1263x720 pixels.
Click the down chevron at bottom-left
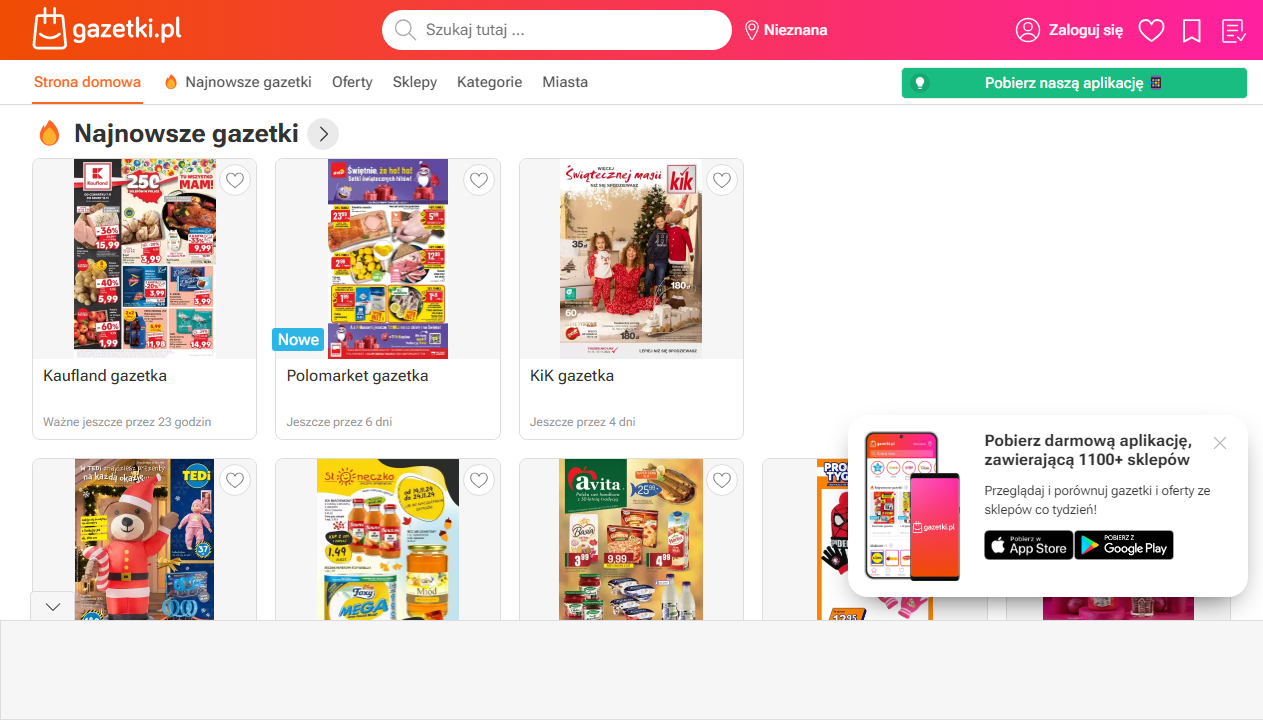click(x=53, y=606)
